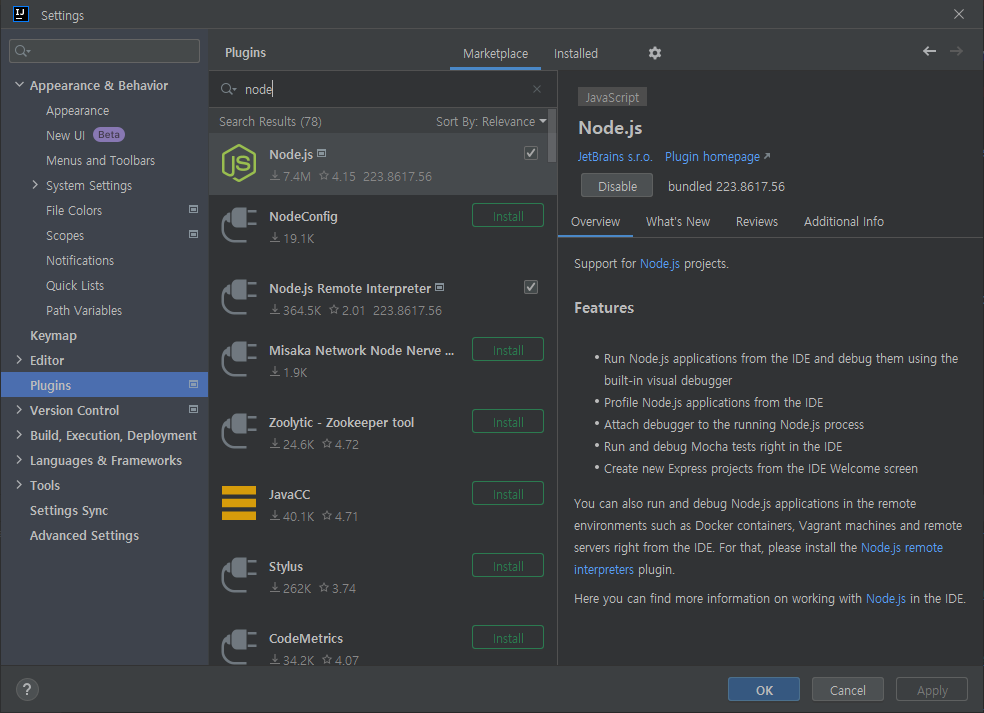Click the Zoolytic plugin icon

[238, 431]
